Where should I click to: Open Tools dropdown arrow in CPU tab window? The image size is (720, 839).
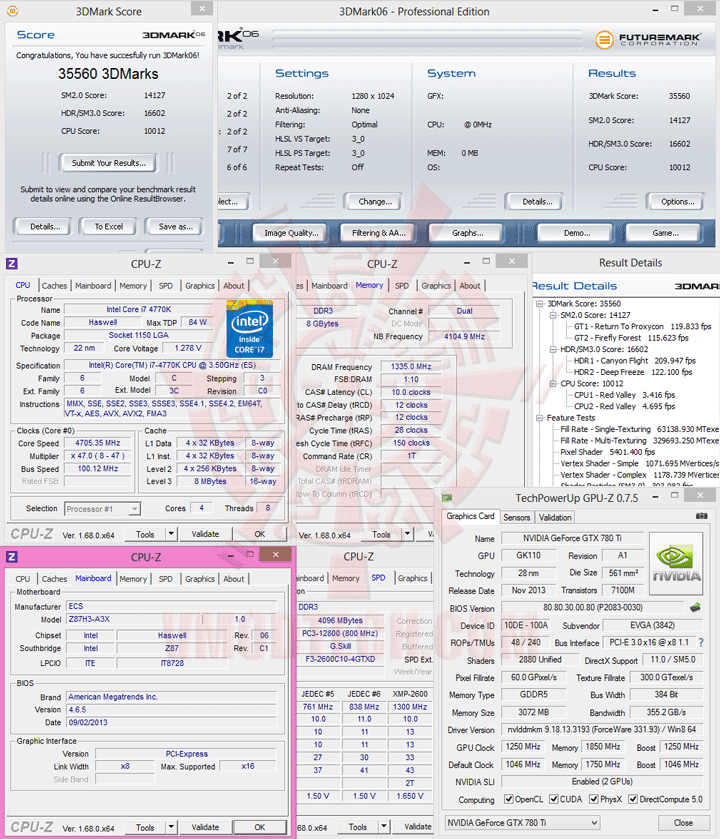pyautogui.click(x=171, y=533)
